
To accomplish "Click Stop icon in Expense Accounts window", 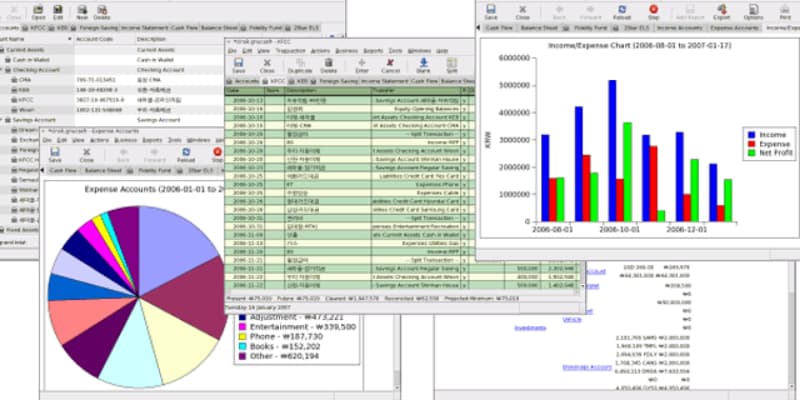I will pyautogui.click(x=218, y=154).
